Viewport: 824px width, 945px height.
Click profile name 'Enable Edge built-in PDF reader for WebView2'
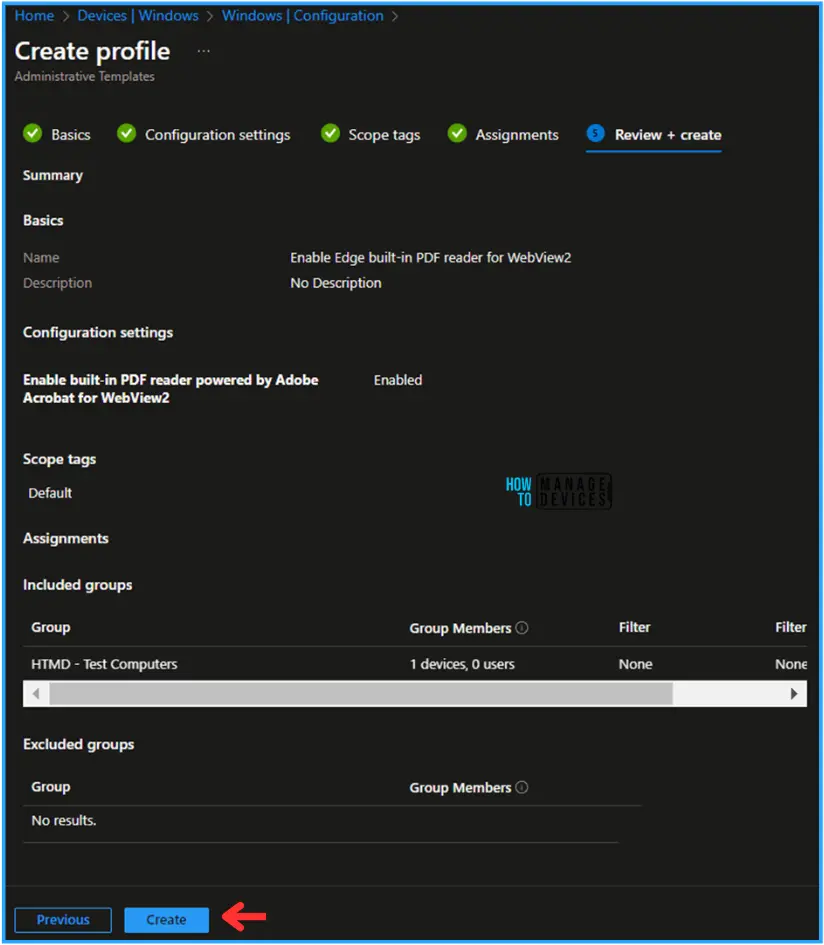[430, 258]
